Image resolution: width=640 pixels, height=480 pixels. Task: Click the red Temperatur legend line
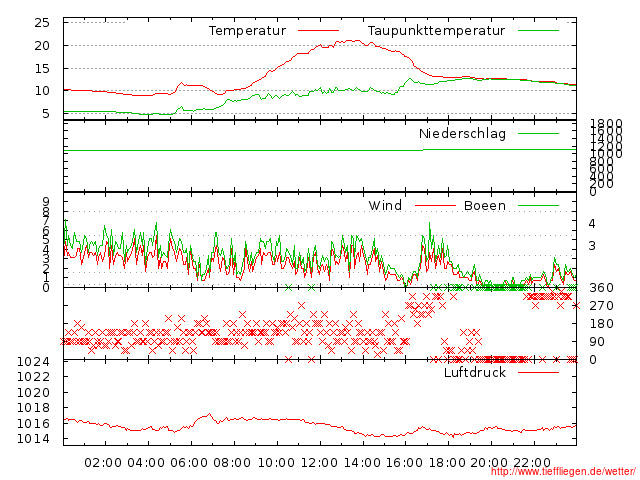(318, 31)
